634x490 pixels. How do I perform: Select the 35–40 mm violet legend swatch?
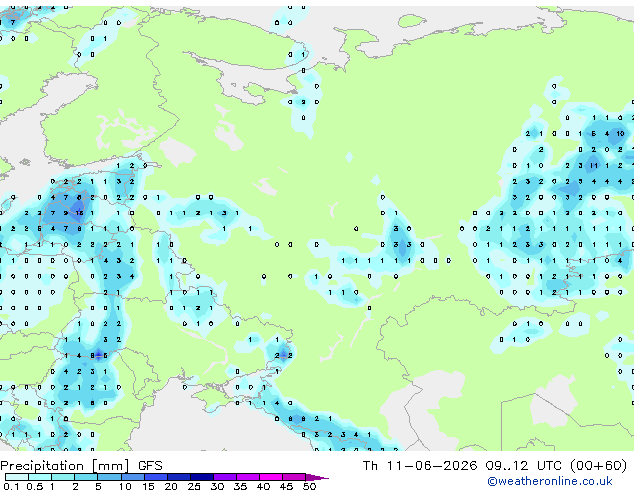248,477
